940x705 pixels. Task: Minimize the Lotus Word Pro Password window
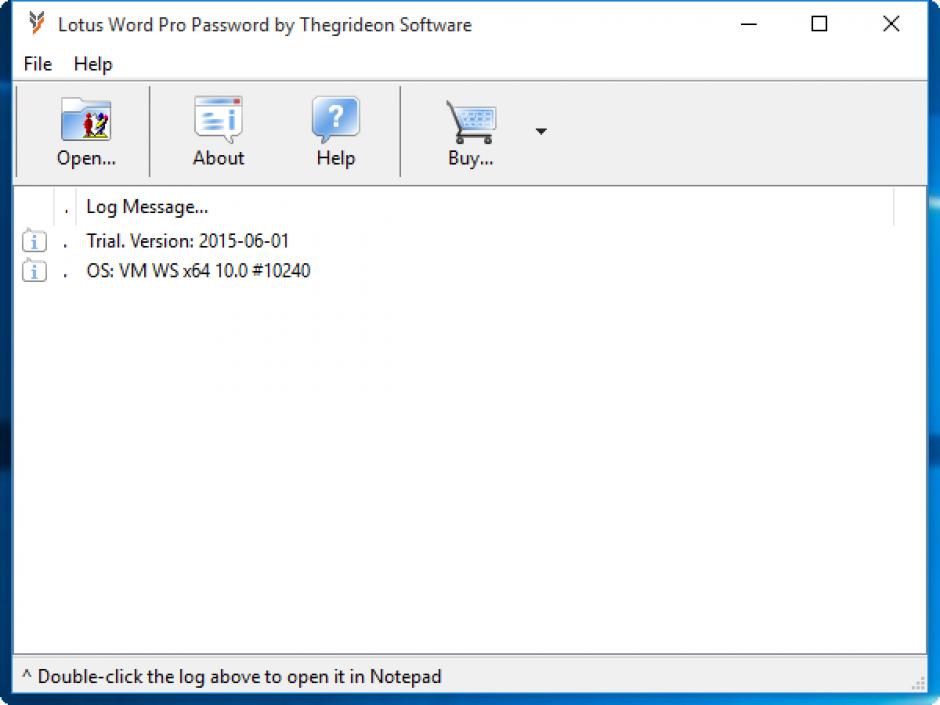pyautogui.click(x=749, y=24)
